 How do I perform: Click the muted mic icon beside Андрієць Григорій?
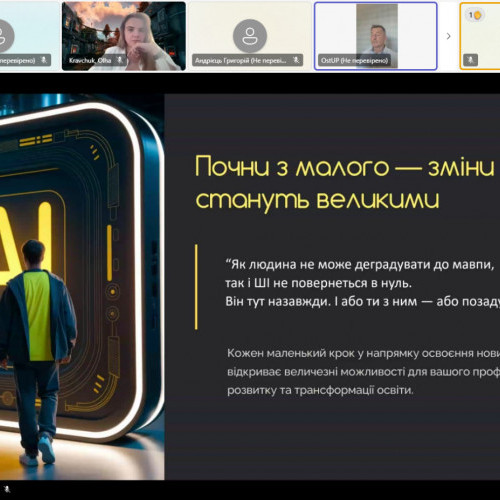click(x=296, y=60)
